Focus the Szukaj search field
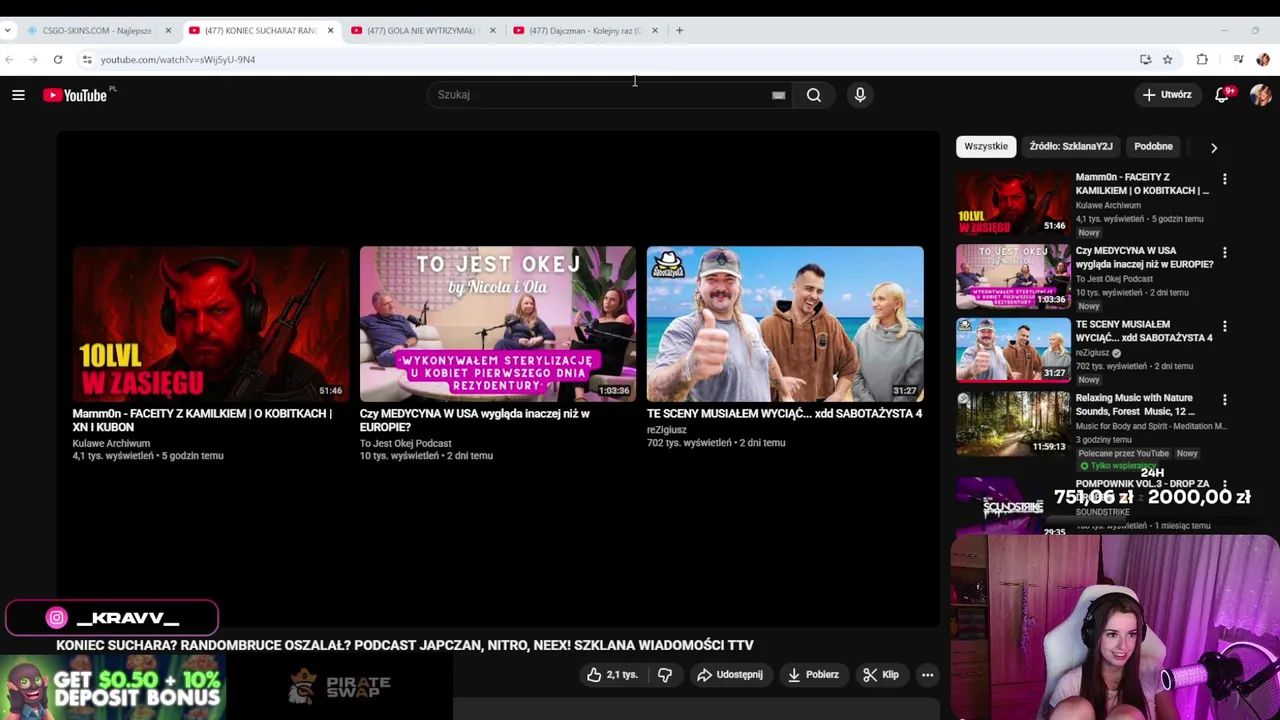1280x720 pixels. (600, 95)
